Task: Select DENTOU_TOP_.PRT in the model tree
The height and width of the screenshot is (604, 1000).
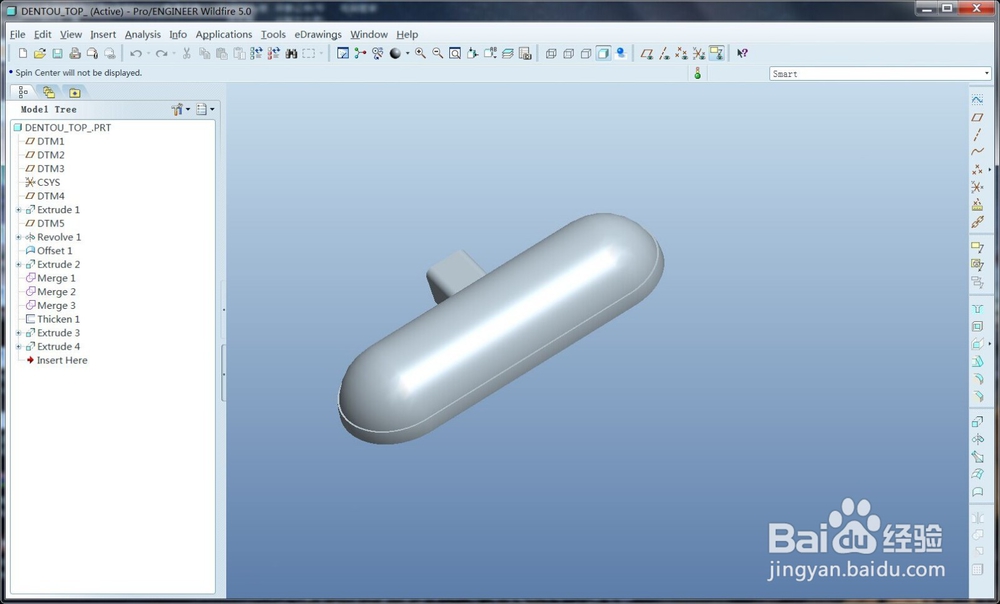Action: pos(62,128)
